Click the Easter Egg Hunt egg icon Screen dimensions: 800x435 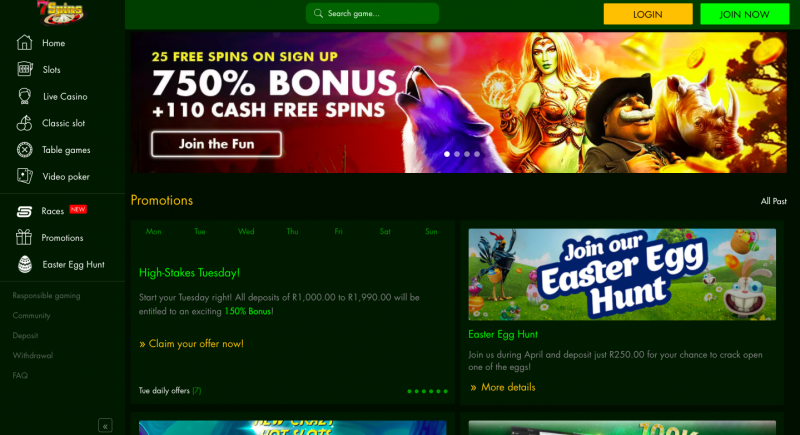pyautogui.click(x=24, y=264)
